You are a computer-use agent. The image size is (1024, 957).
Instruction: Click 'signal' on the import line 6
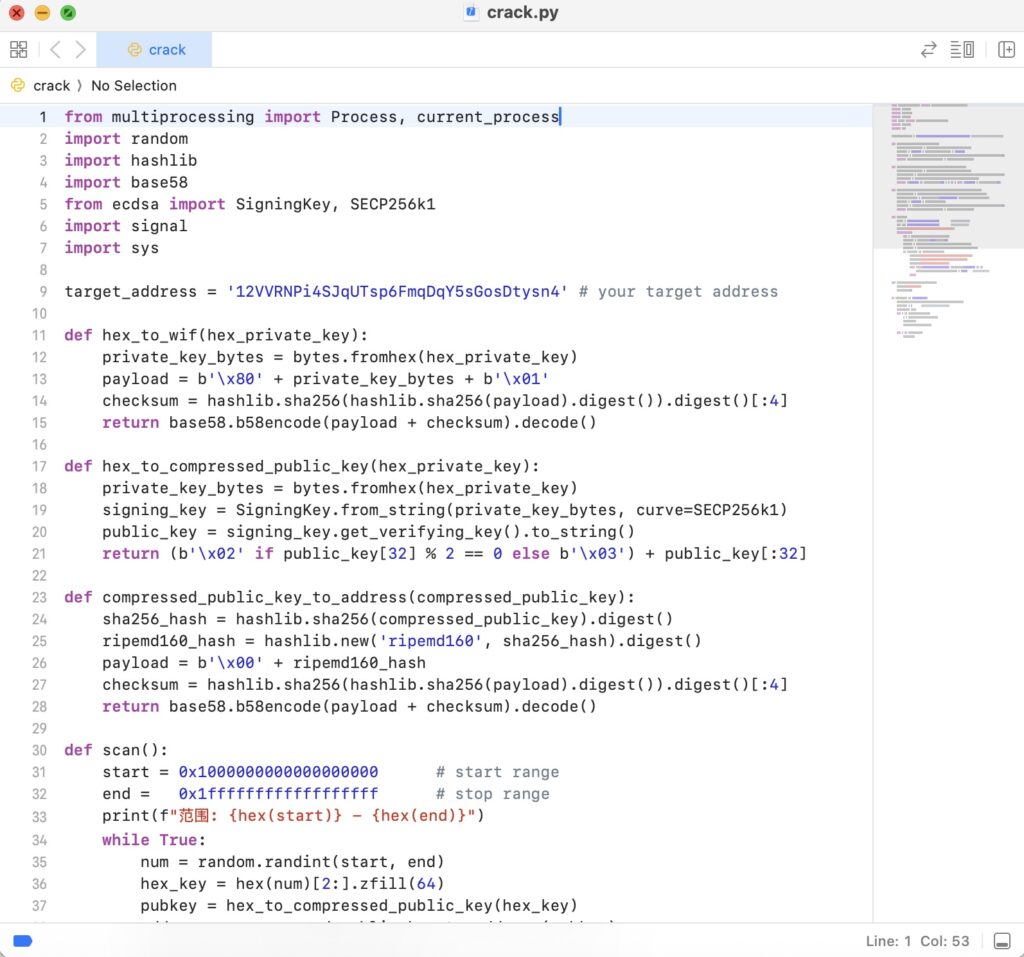(159, 226)
